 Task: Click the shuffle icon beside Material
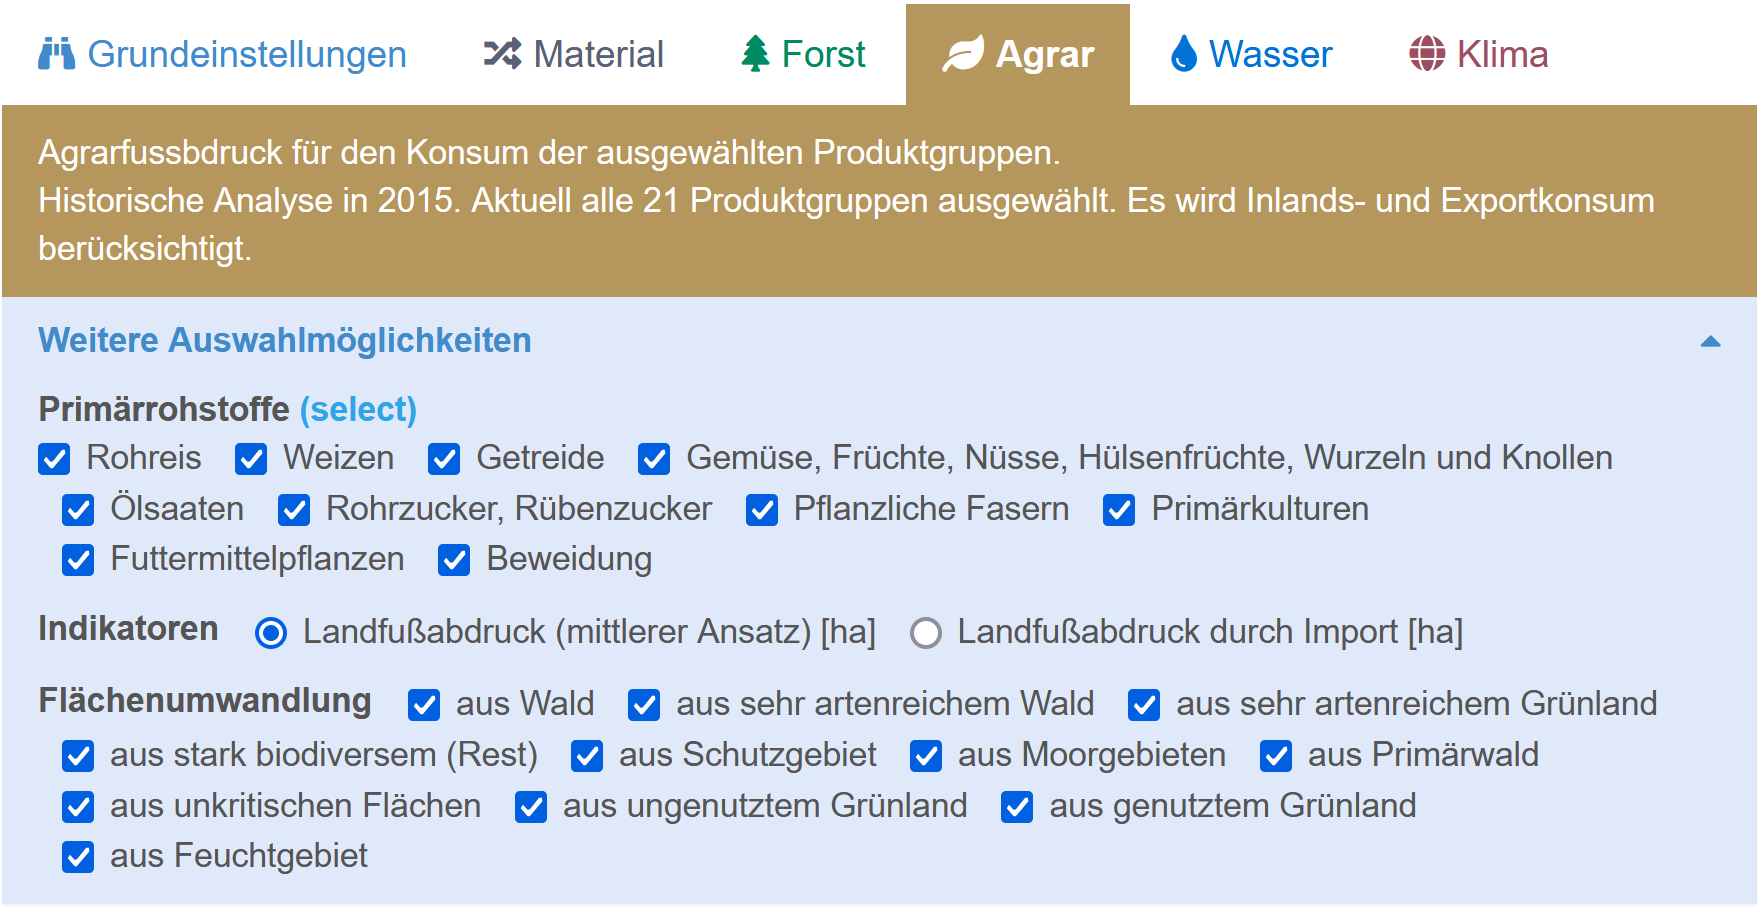point(502,54)
